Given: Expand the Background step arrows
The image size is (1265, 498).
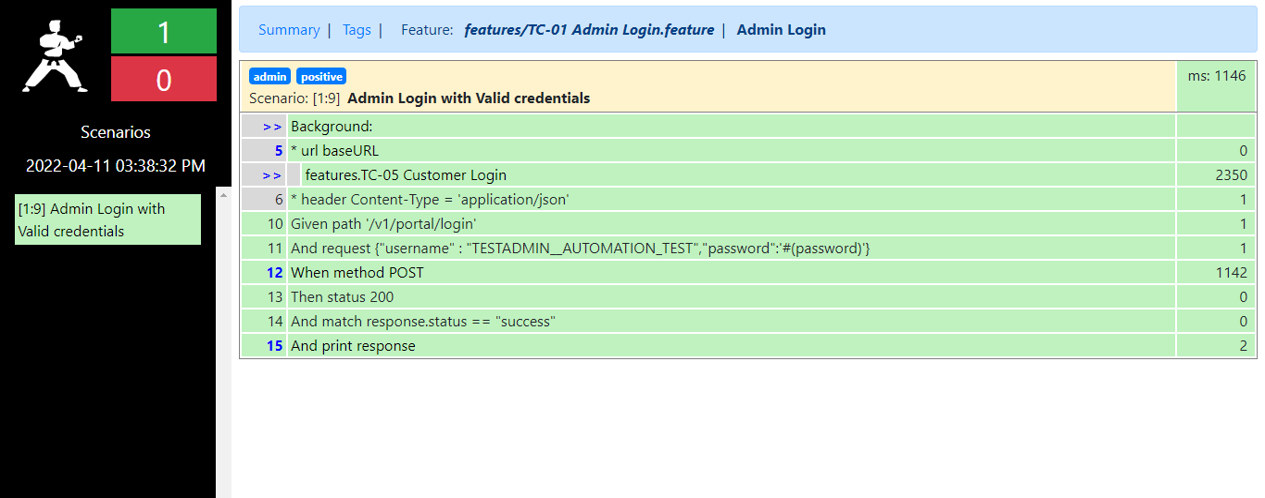Looking at the screenshot, I should [x=271, y=127].
